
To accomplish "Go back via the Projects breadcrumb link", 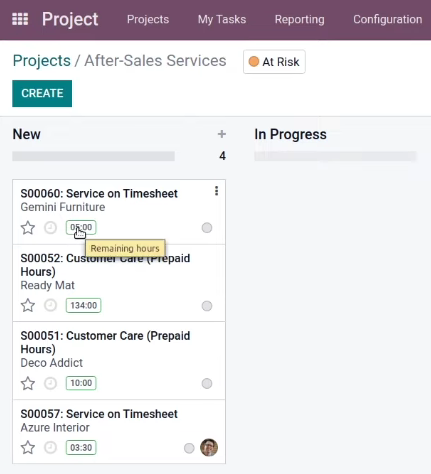I will (x=42, y=61).
